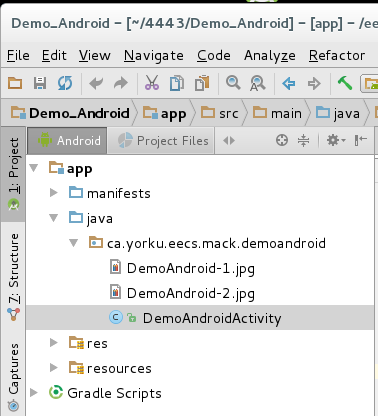The image size is (378, 416).
Task: Click the src breadcrumb in navigation bar
Action: click(x=220, y=113)
